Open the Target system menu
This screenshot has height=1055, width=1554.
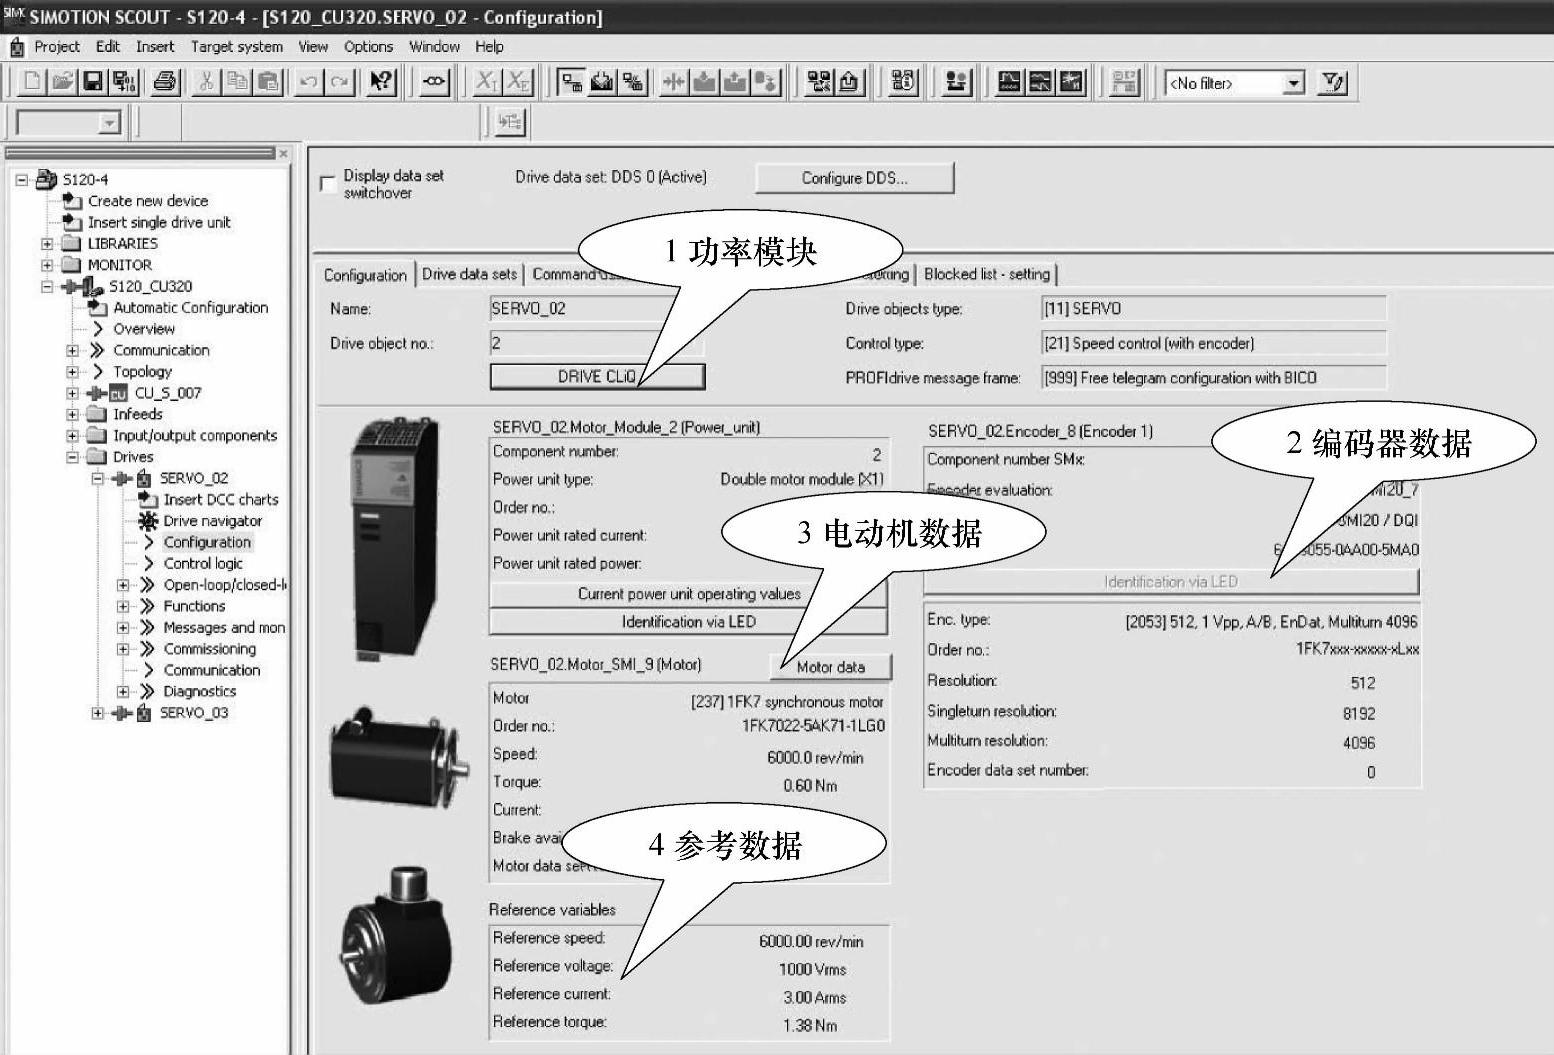pos(237,46)
